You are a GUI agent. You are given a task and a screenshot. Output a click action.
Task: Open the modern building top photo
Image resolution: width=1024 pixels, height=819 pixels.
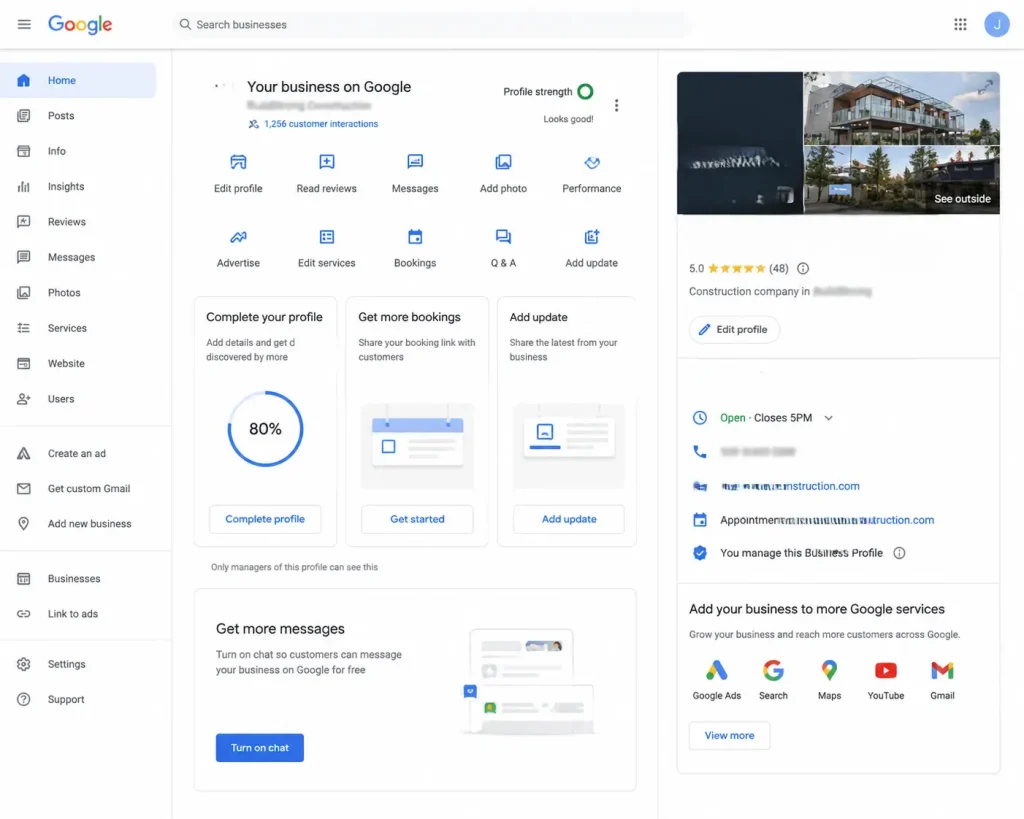[901, 108]
